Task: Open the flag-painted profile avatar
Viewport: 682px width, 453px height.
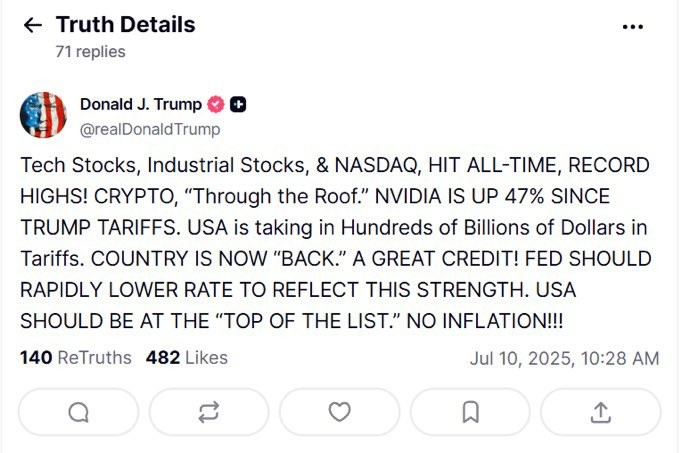Action: (43, 115)
